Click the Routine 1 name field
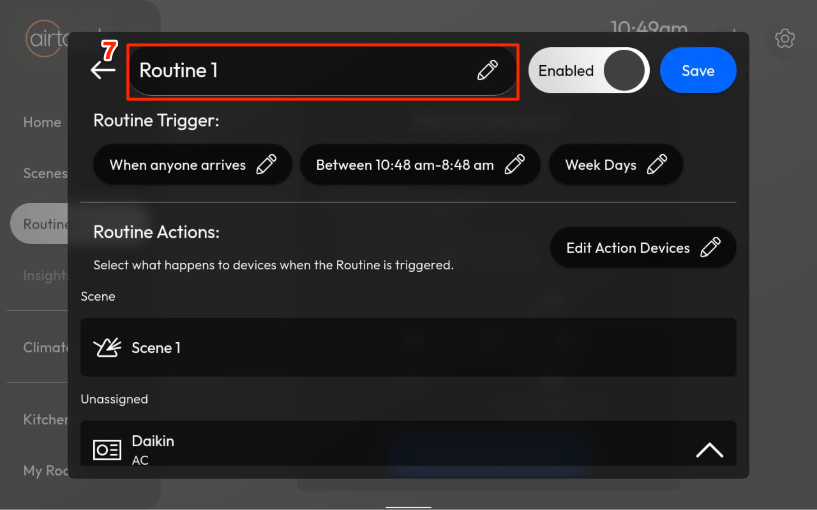Image resolution: width=817 pixels, height=510 pixels. (x=300, y=71)
